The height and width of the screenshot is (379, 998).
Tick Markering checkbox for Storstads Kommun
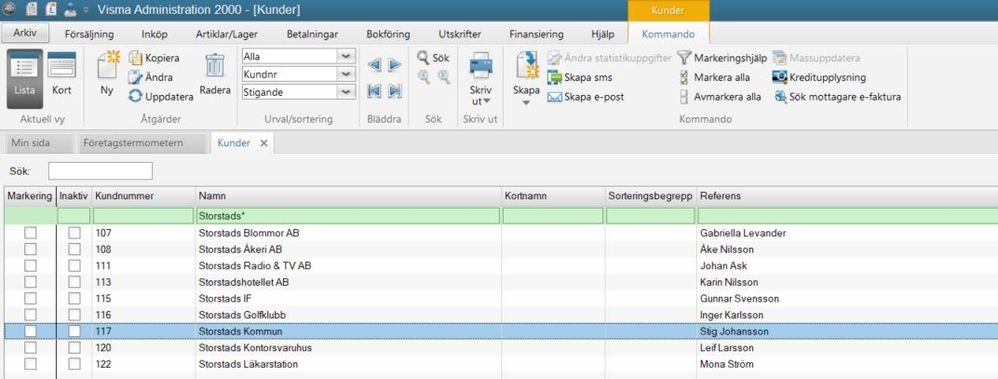[x=31, y=331]
